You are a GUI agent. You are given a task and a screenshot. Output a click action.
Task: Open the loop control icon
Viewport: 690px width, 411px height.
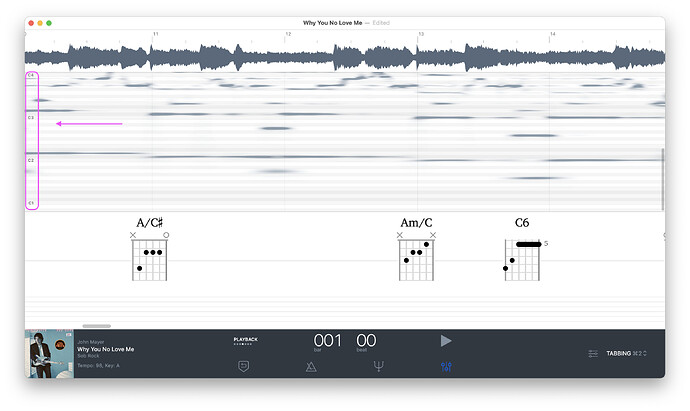243,367
